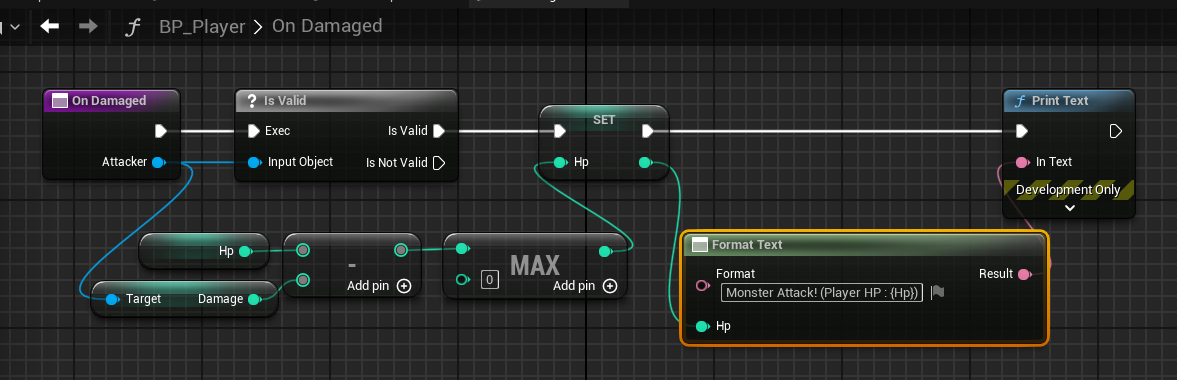Click Add pin on the MAX node
Viewport: 1177px width, 380px height.
pos(585,285)
